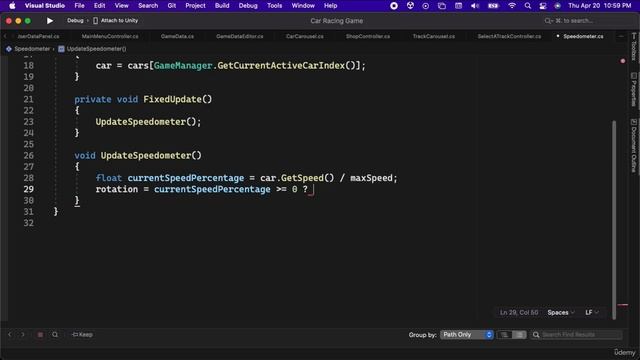Click the FixedUpdate method name
This screenshot has width=640, height=360.
click(173, 99)
